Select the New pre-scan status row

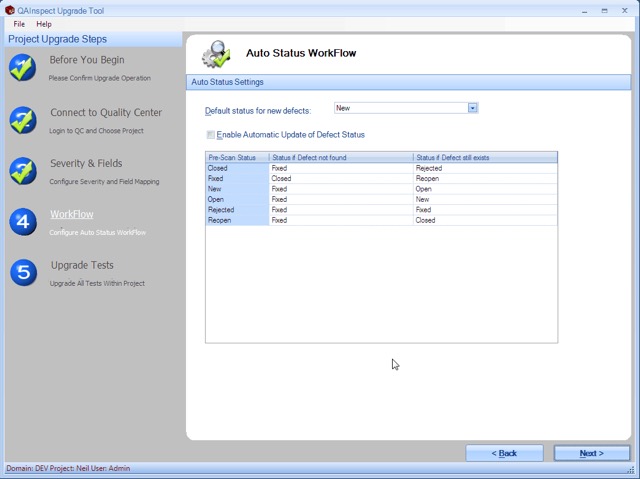pos(237,189)
